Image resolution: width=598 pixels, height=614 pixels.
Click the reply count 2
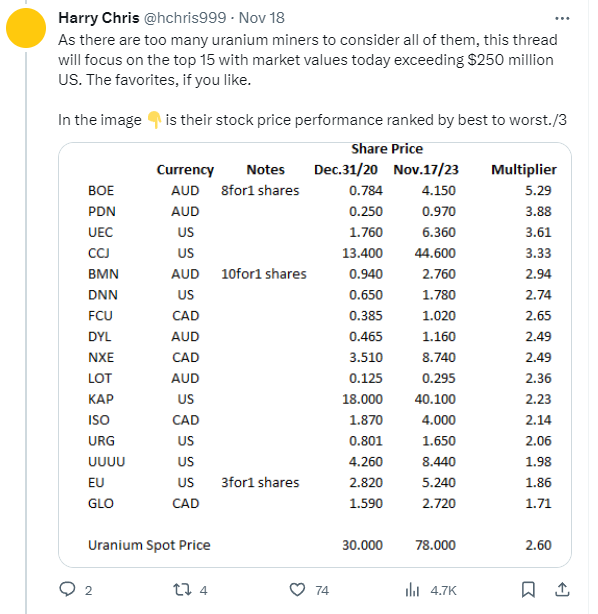click(89, 590)
